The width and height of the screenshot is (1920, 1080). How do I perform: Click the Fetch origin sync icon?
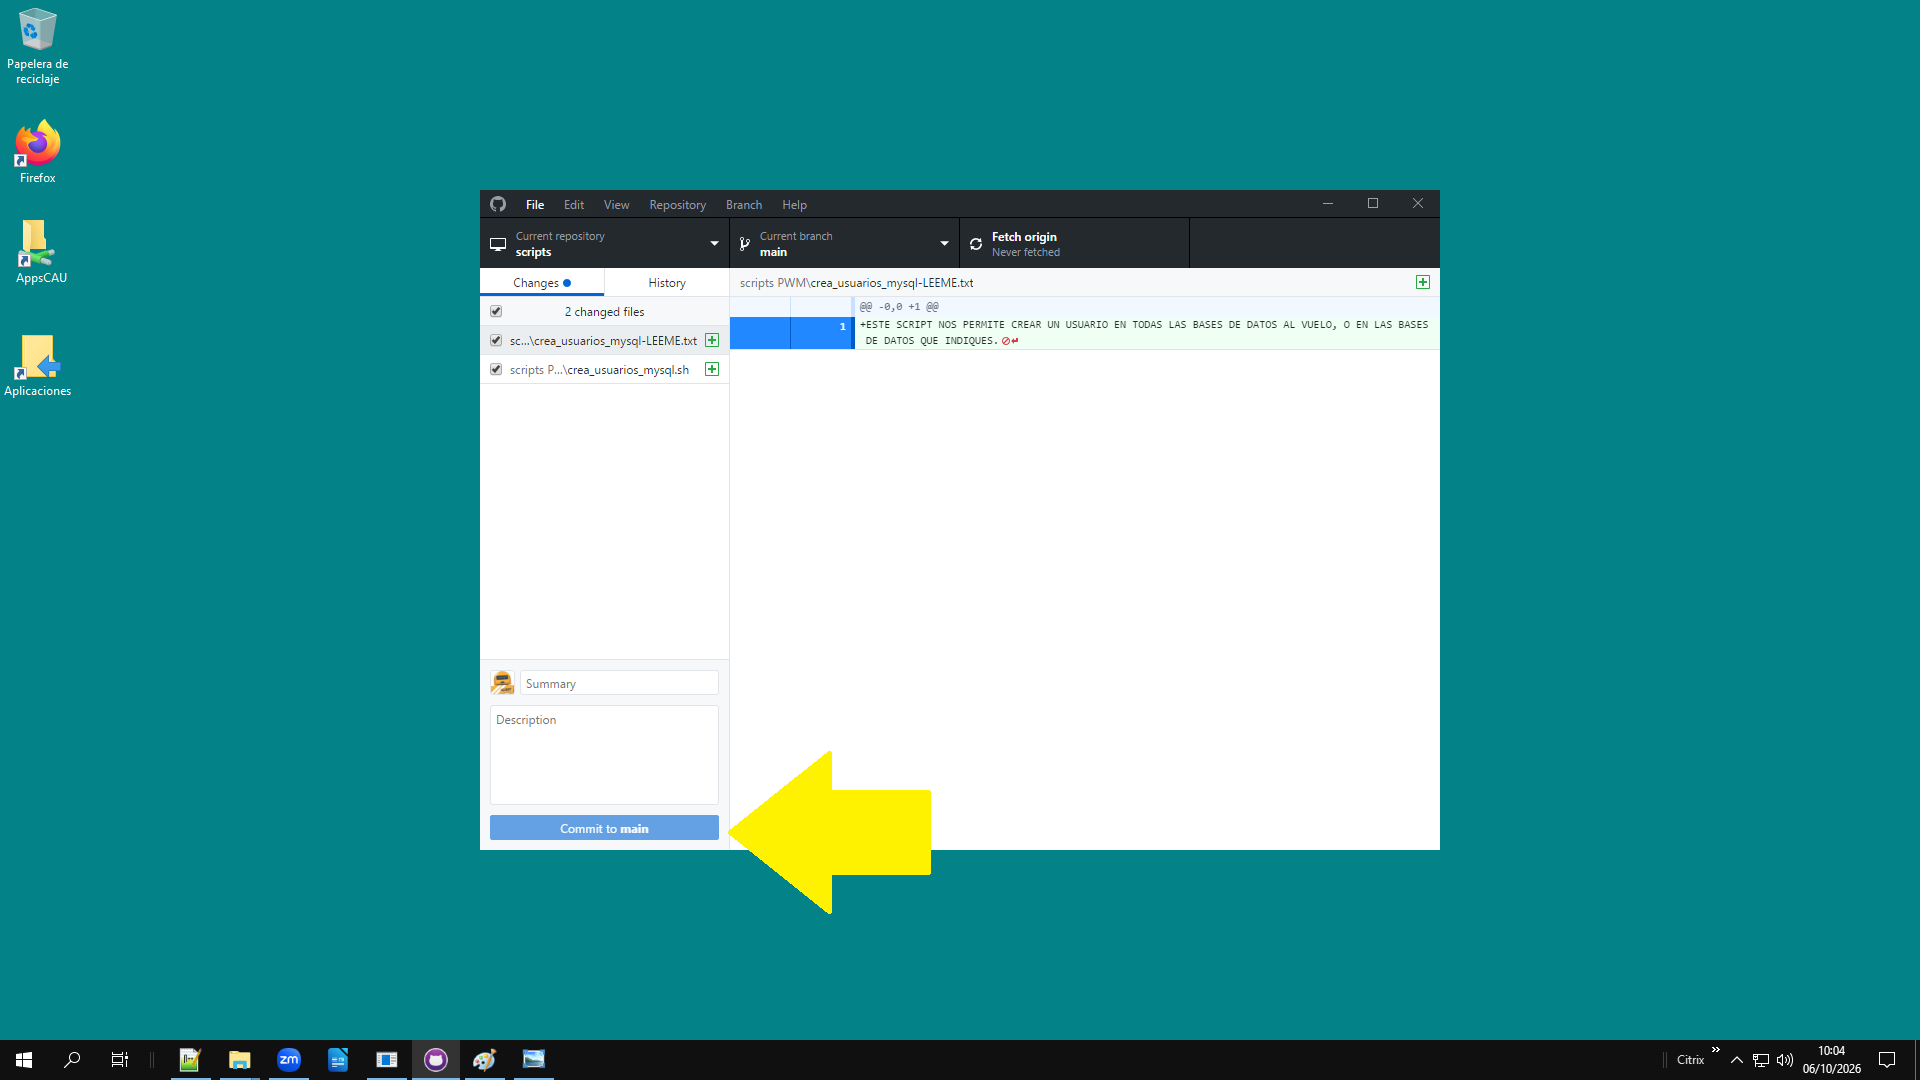(976, 244)
